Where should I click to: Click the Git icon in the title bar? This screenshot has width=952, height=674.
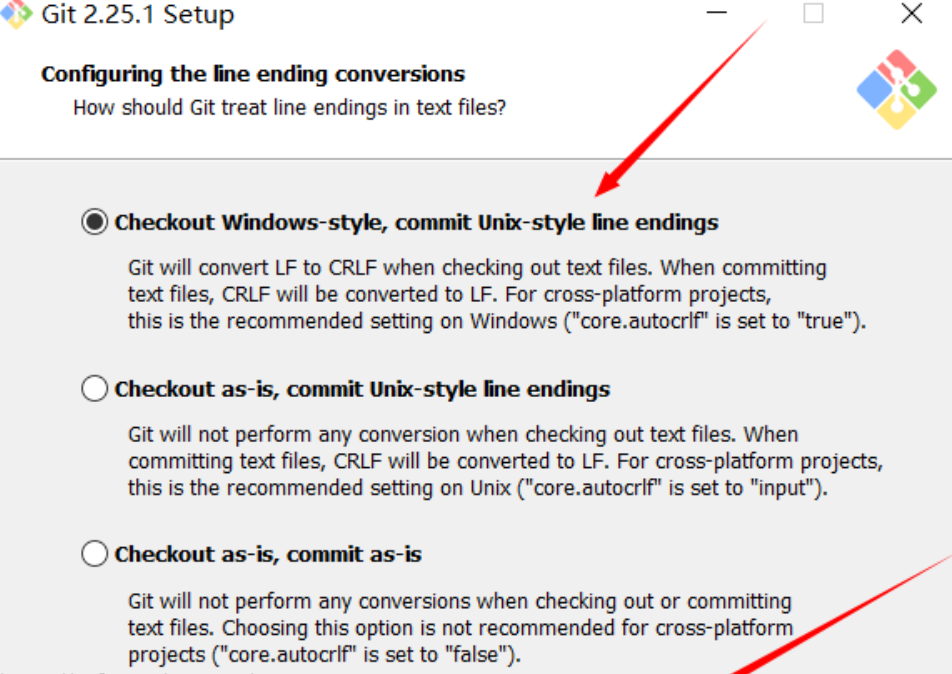(17, 14)
